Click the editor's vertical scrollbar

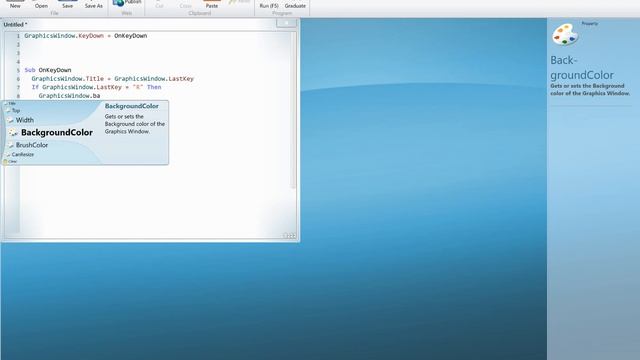(293, 110)
